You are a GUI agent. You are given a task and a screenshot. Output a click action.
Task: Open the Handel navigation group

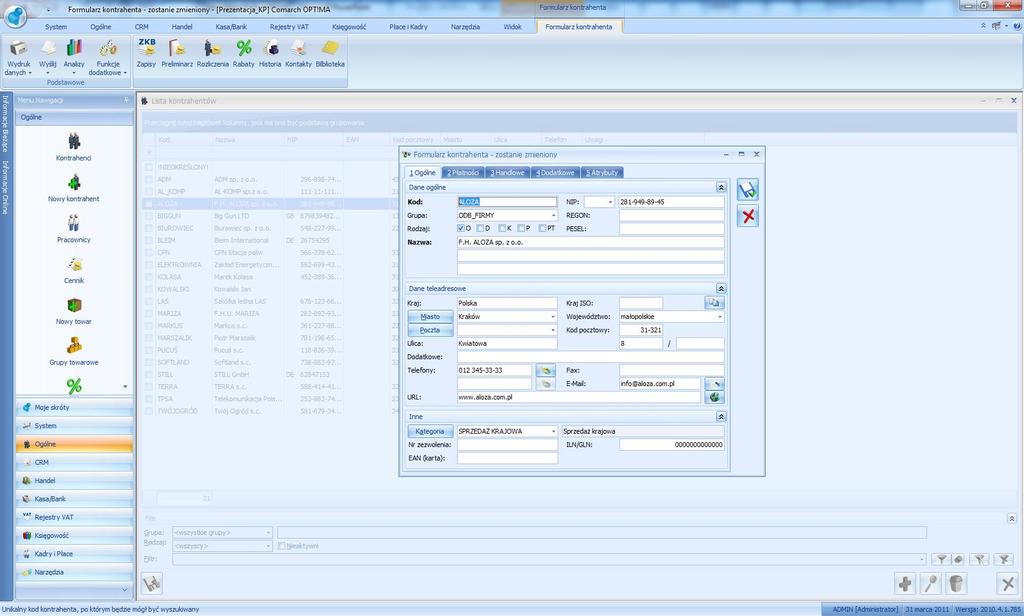[74, 480]
